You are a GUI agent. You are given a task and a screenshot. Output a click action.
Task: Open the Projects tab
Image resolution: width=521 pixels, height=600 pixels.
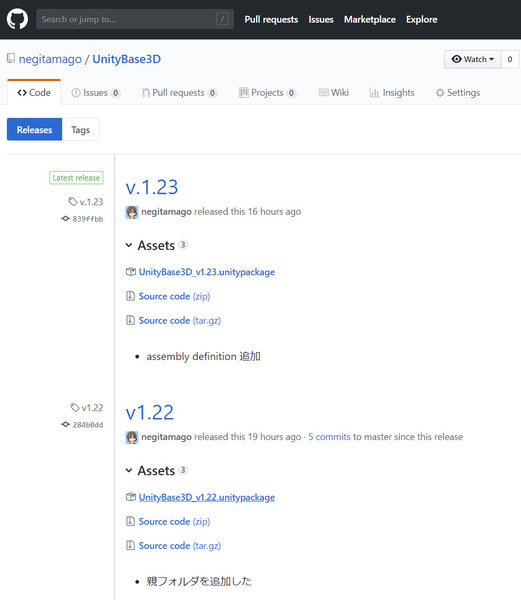click(x=267, y=93)
